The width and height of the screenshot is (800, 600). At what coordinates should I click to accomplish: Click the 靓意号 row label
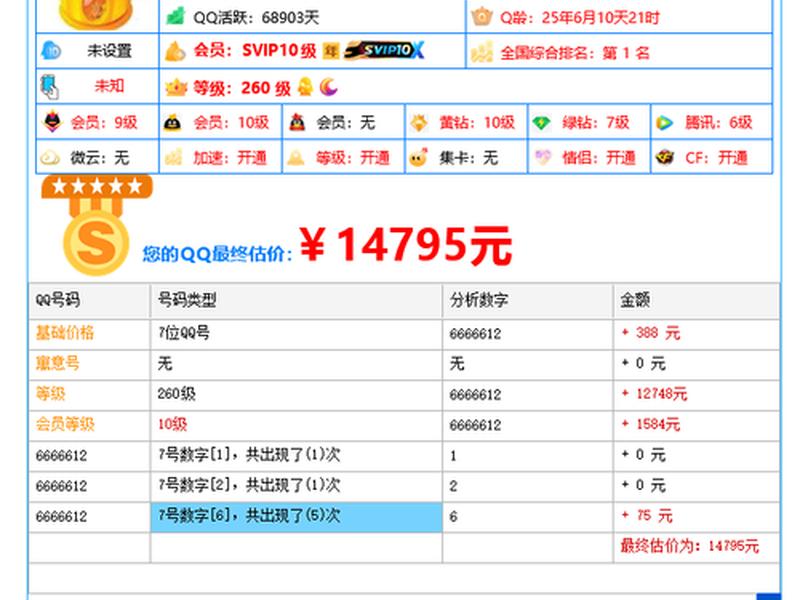tap(58, 363)
